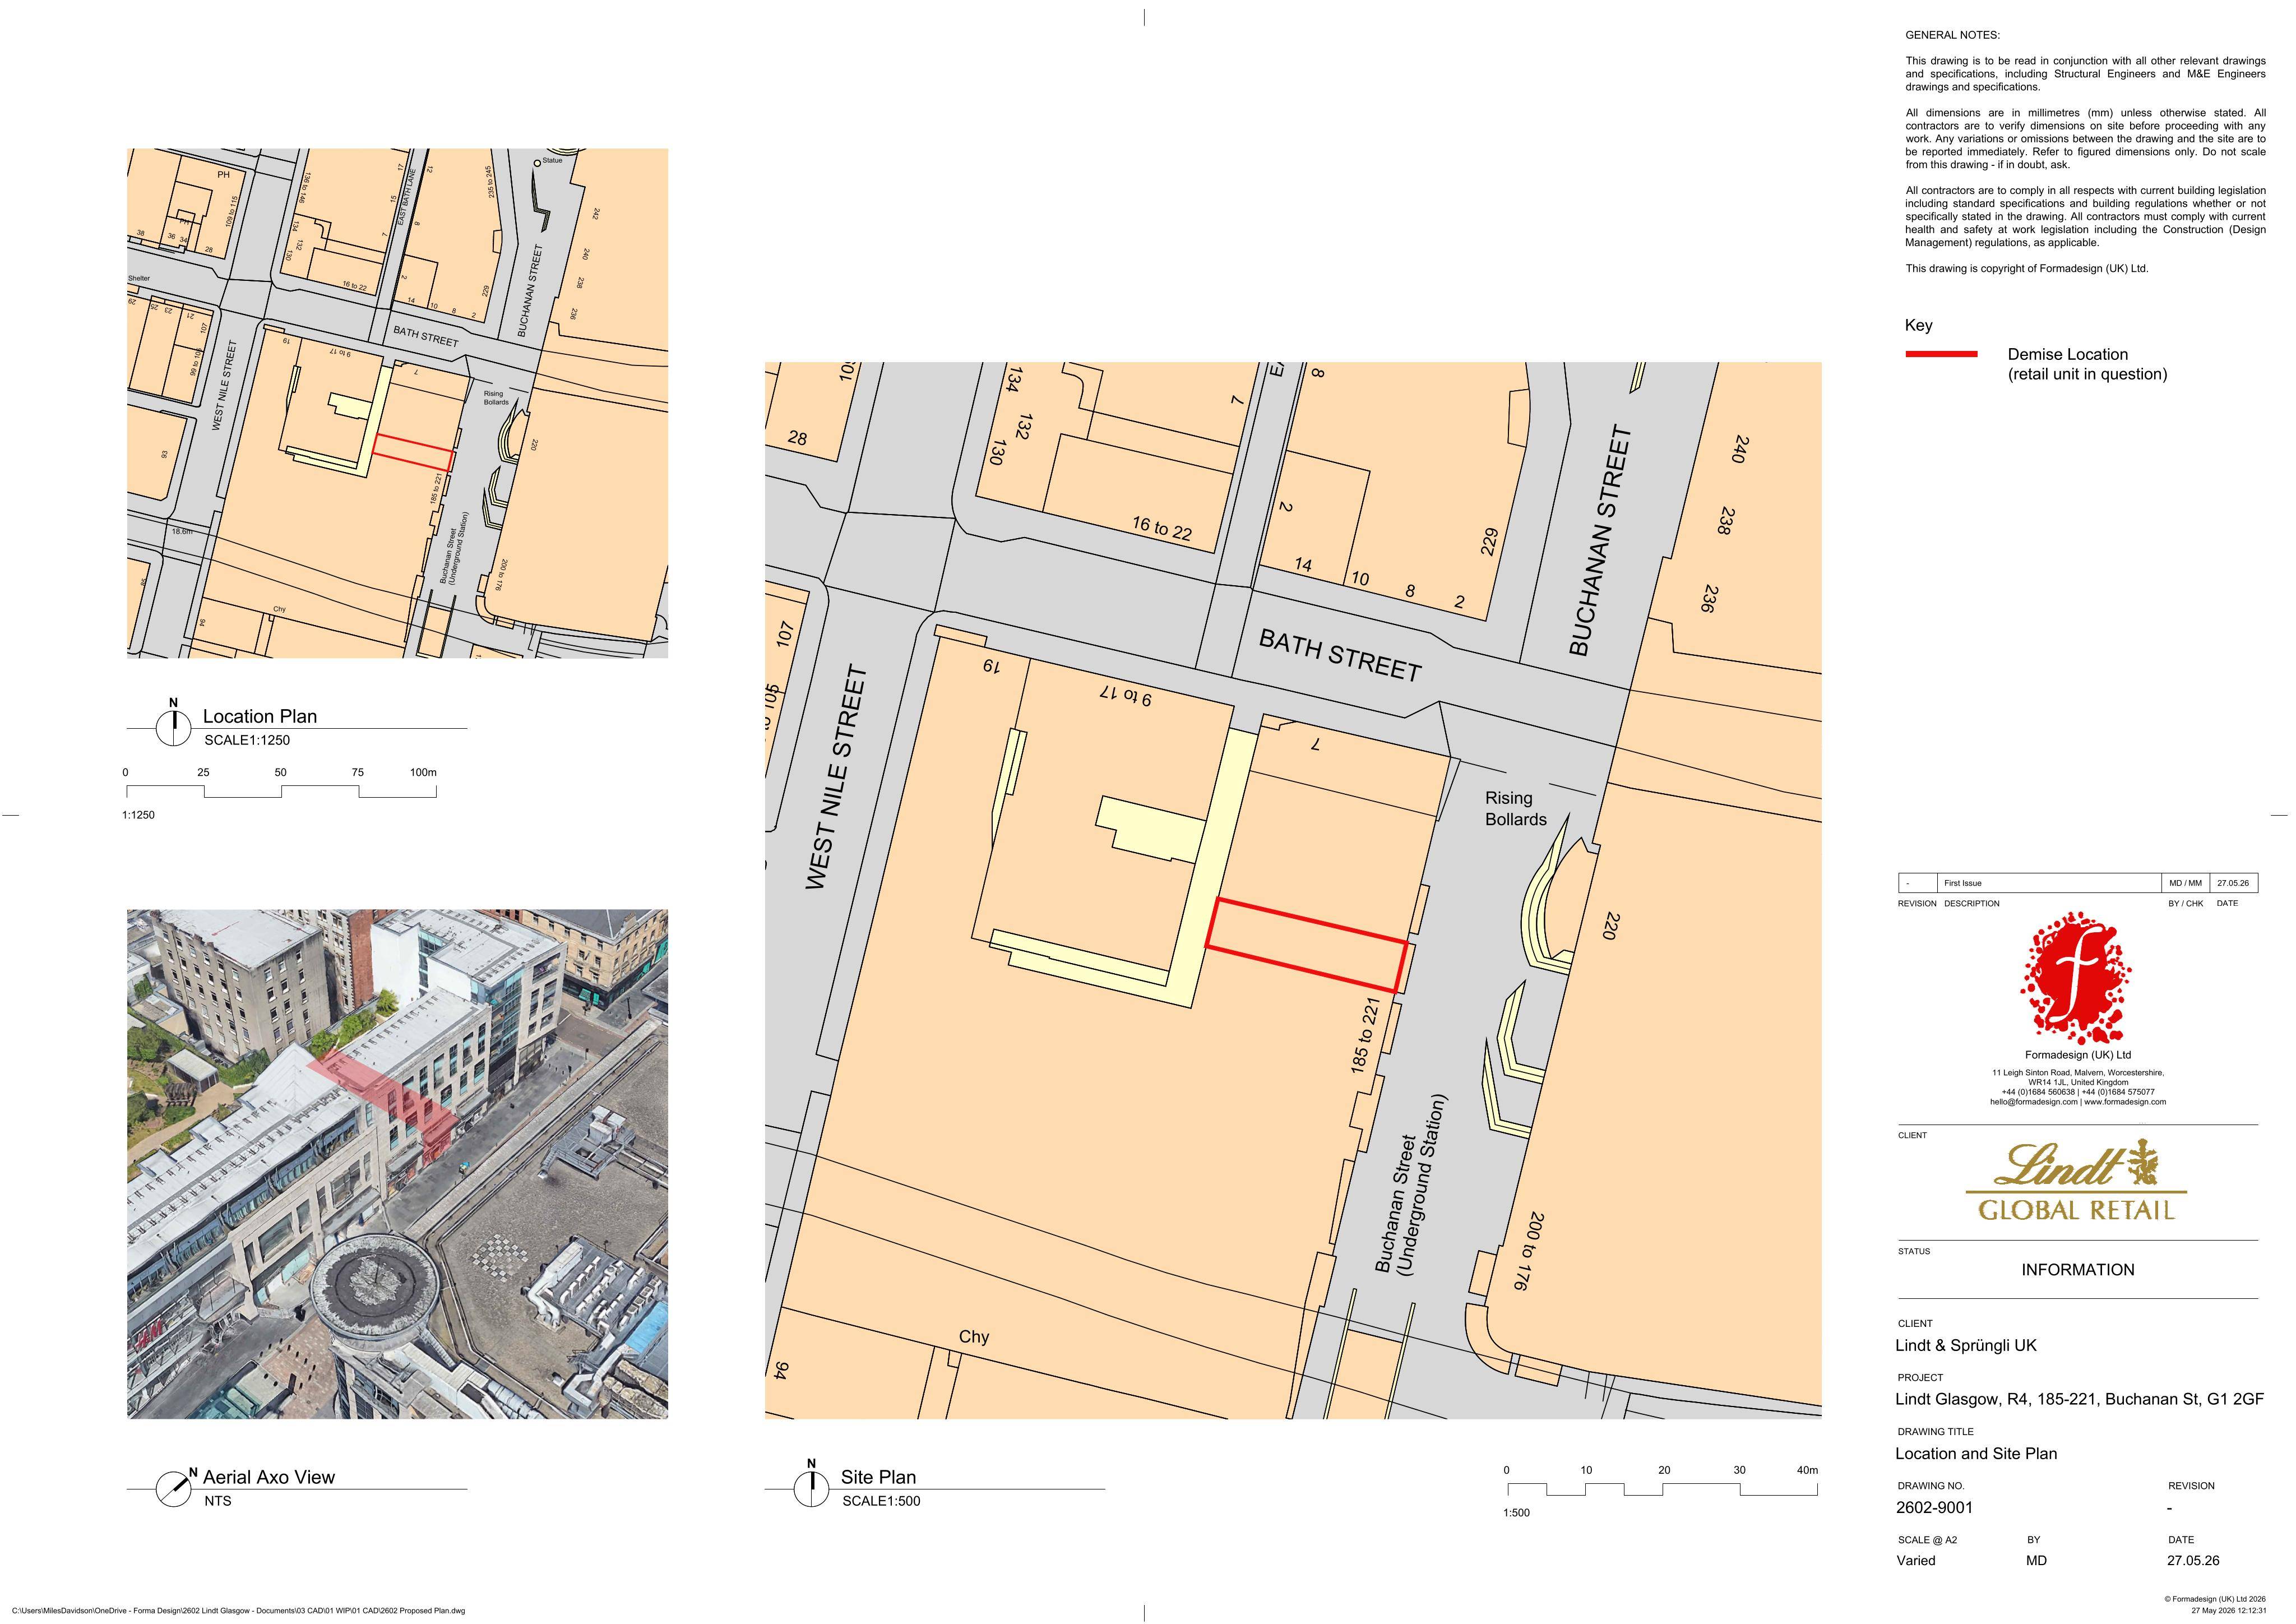Select 'MD / MM' in the revision table

click(2185, 883)
